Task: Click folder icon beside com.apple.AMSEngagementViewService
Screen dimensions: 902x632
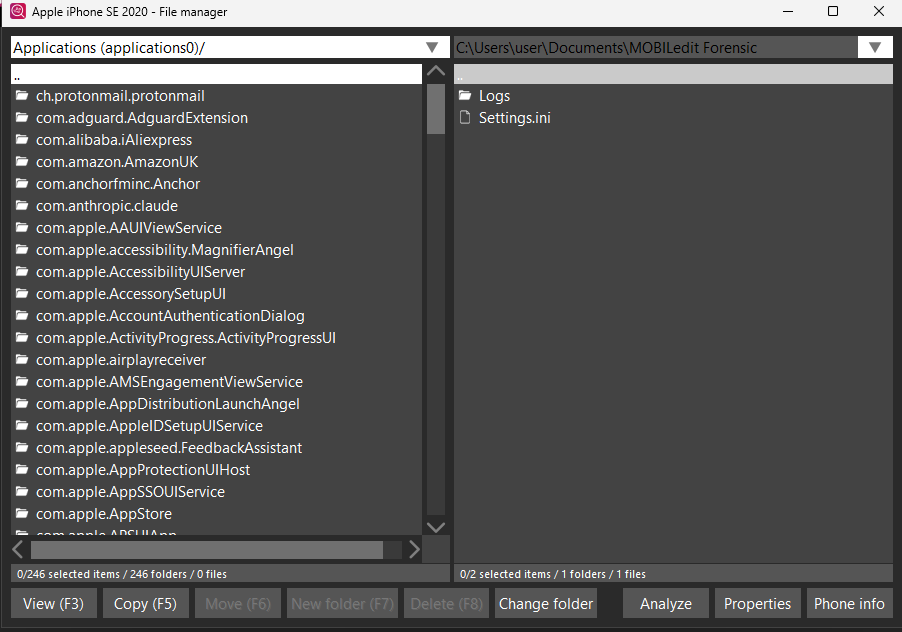Action: pos(22,381)
